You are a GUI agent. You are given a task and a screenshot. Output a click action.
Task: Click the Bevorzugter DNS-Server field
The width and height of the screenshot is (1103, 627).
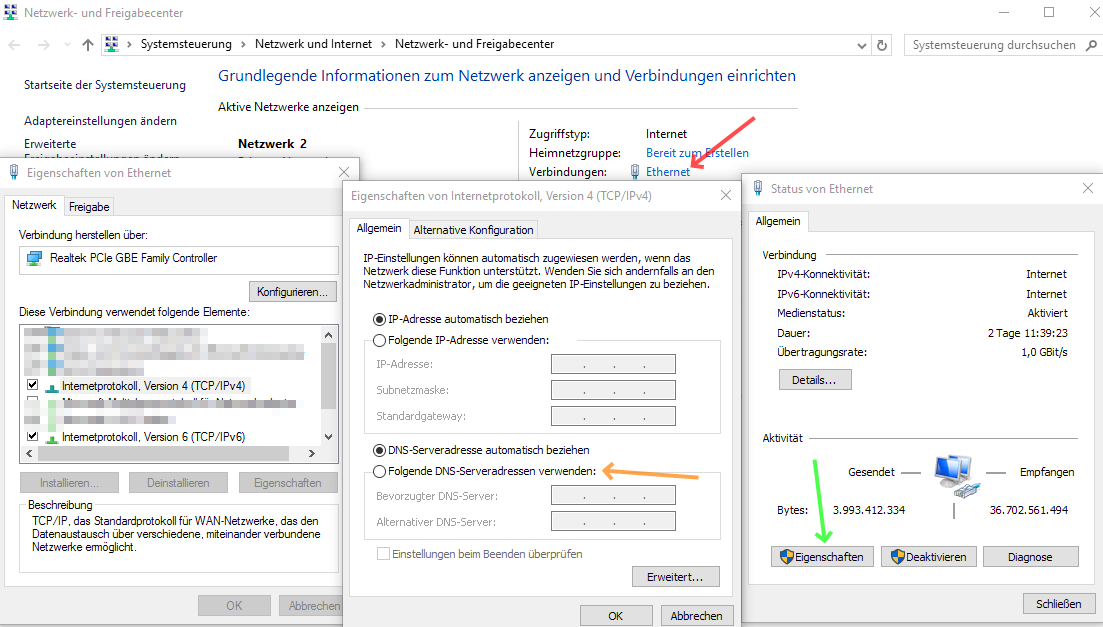pos(613,495)
